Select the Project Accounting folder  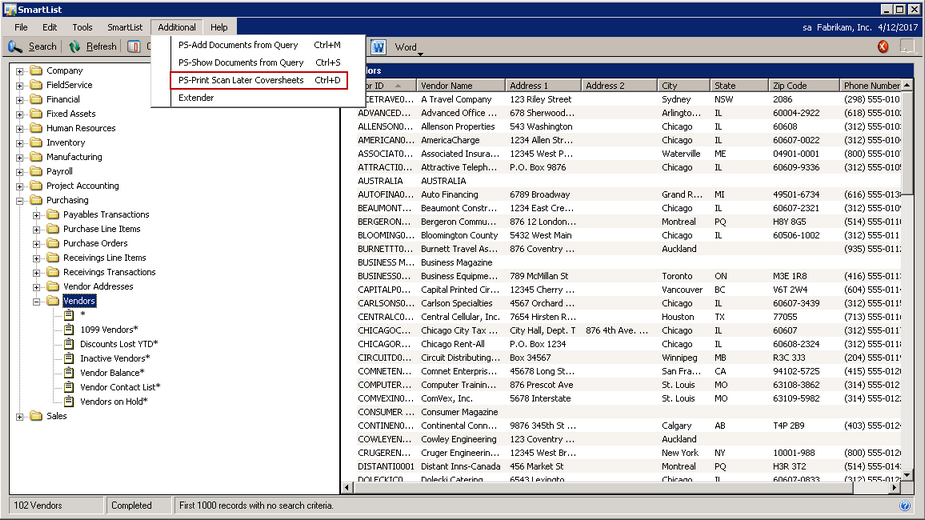click(83, 186)
